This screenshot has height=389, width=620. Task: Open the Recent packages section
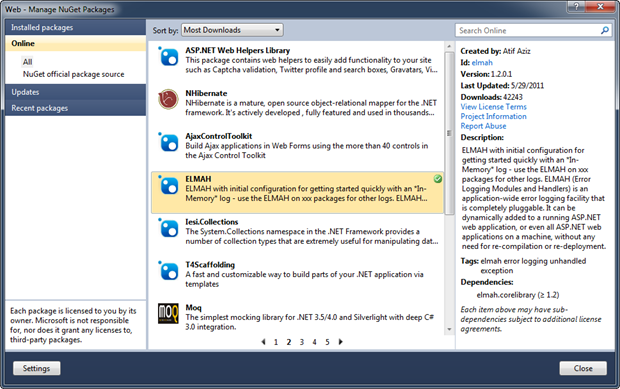pyautogui.click(x=76, y=108)
